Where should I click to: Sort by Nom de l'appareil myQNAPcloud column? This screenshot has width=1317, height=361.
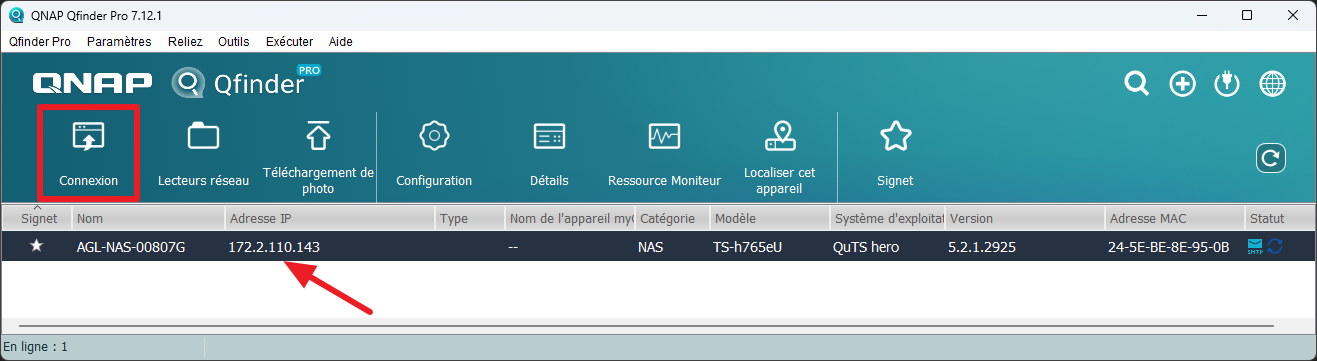tap(569, 218)
